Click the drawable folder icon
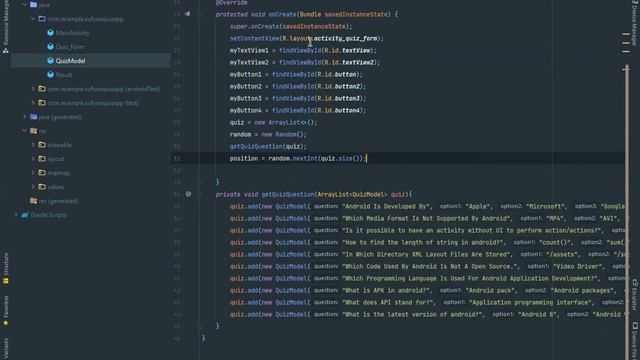The height and width of the screenshot is (360, 640). (x=42, y=144)
